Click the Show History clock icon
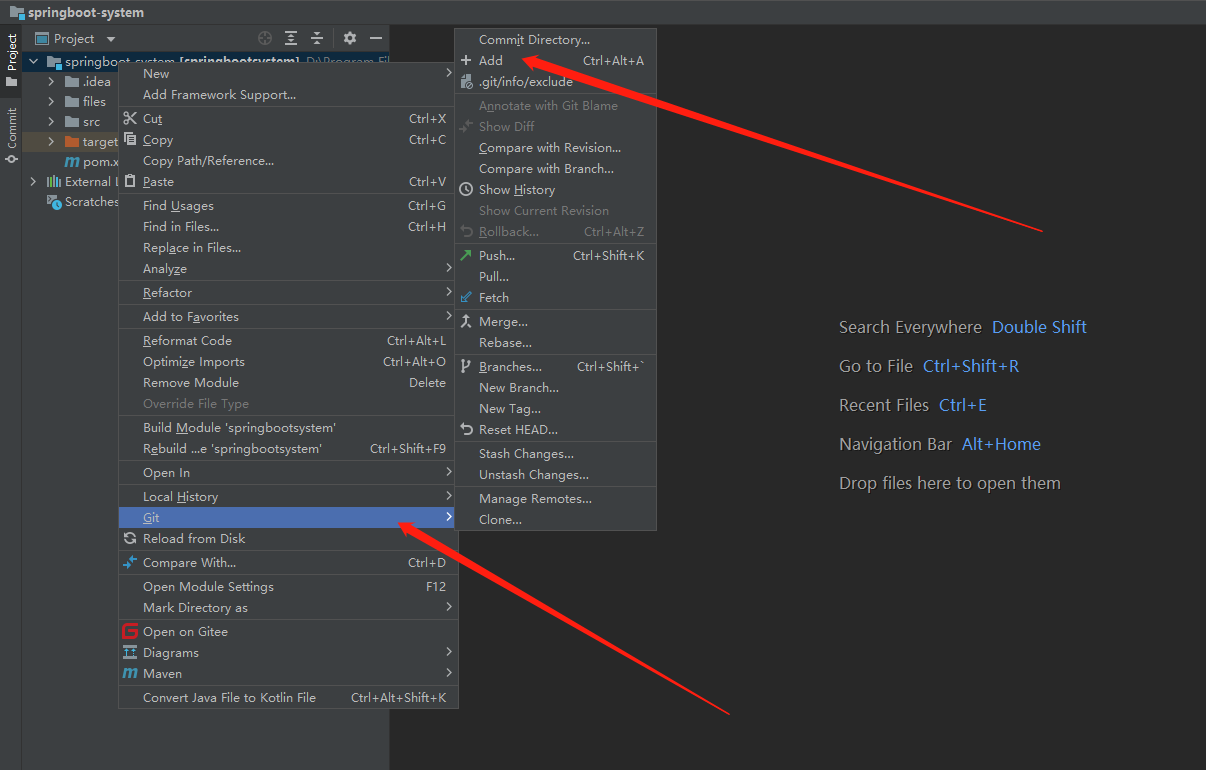This screenshot has width=1206, height=770. [466, 190]
